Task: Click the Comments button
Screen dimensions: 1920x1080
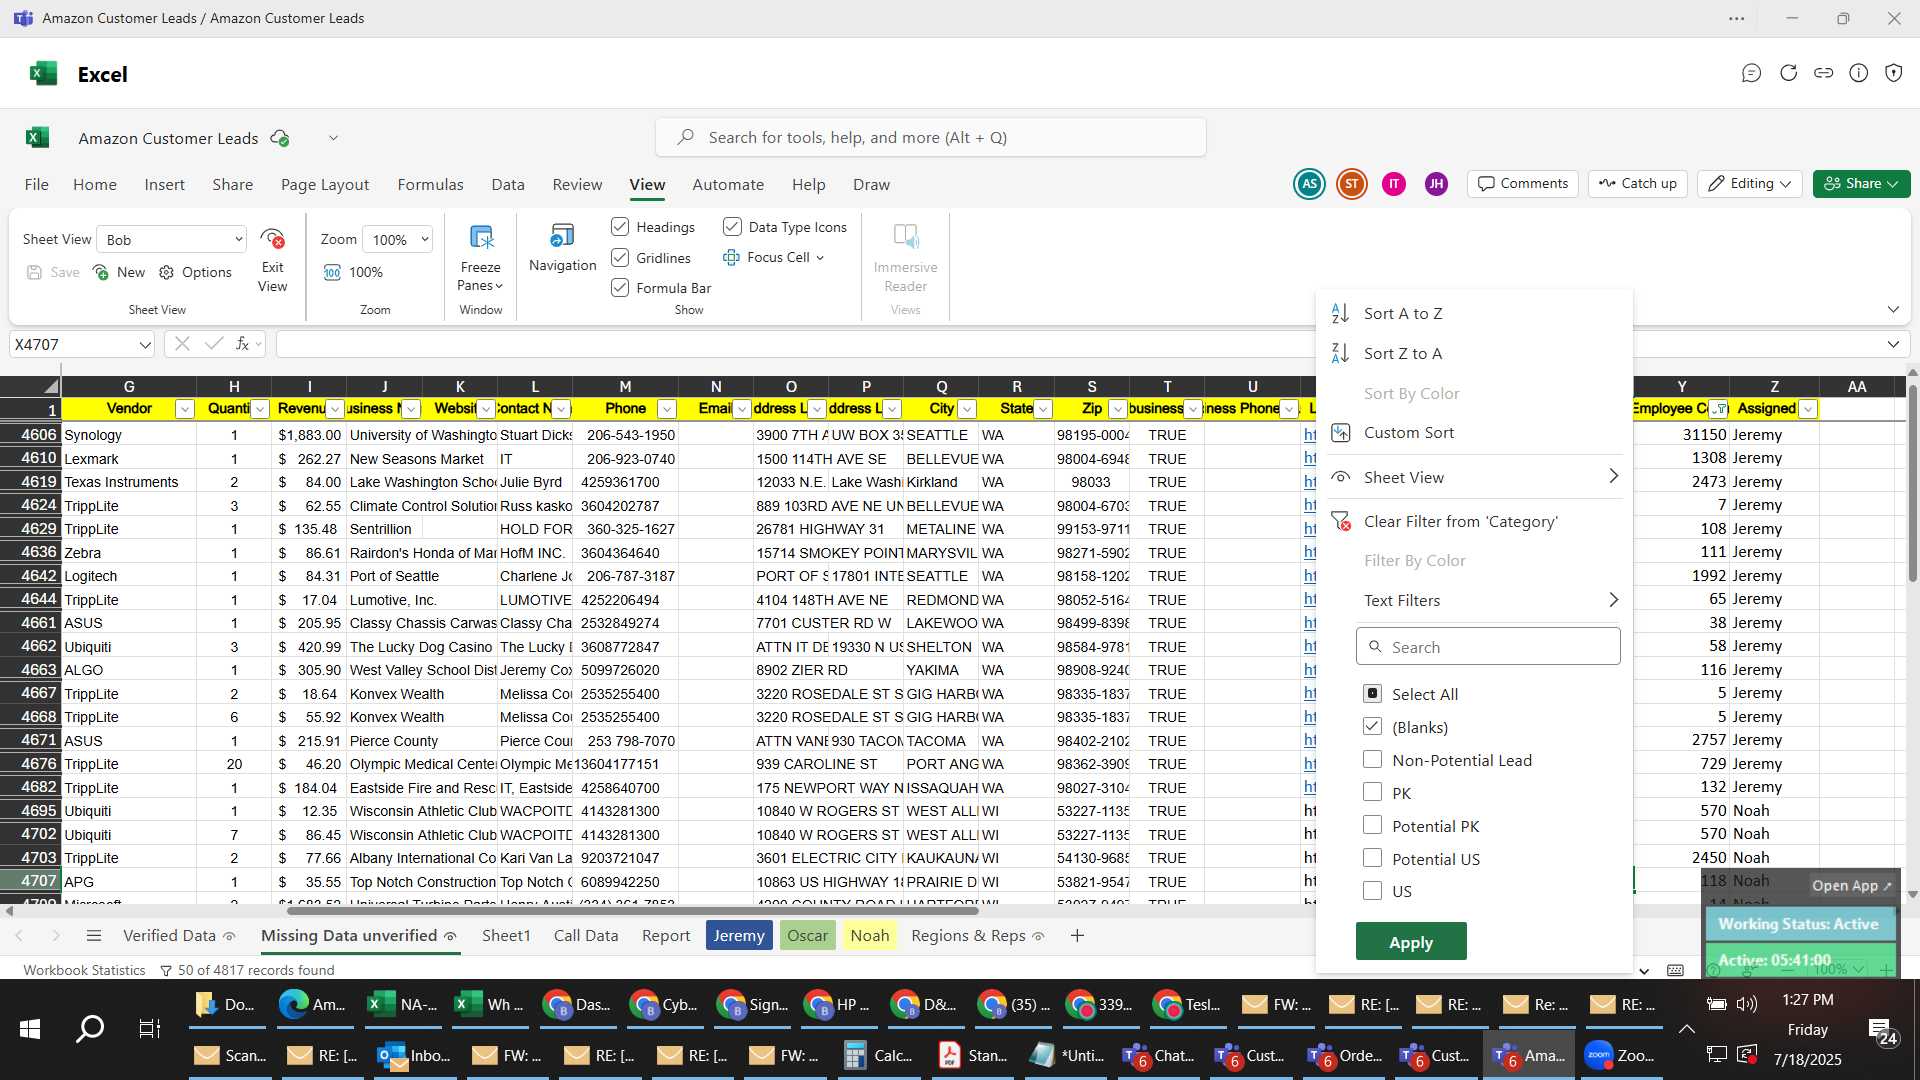Action: pyautogui.click(x=1523, y=184)
